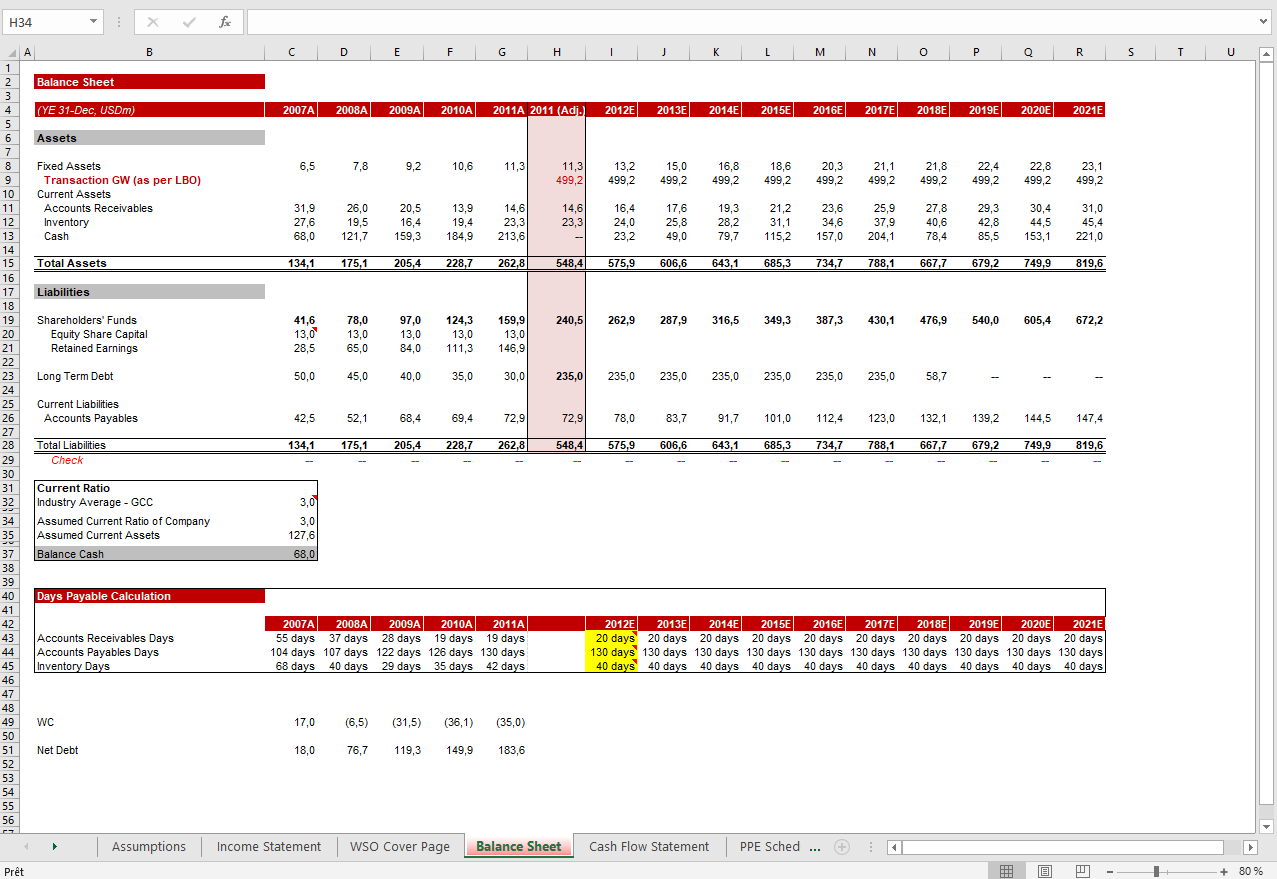
Task: Click the Cancel (X) formula bar icon
Action: (x=153, y=21)
